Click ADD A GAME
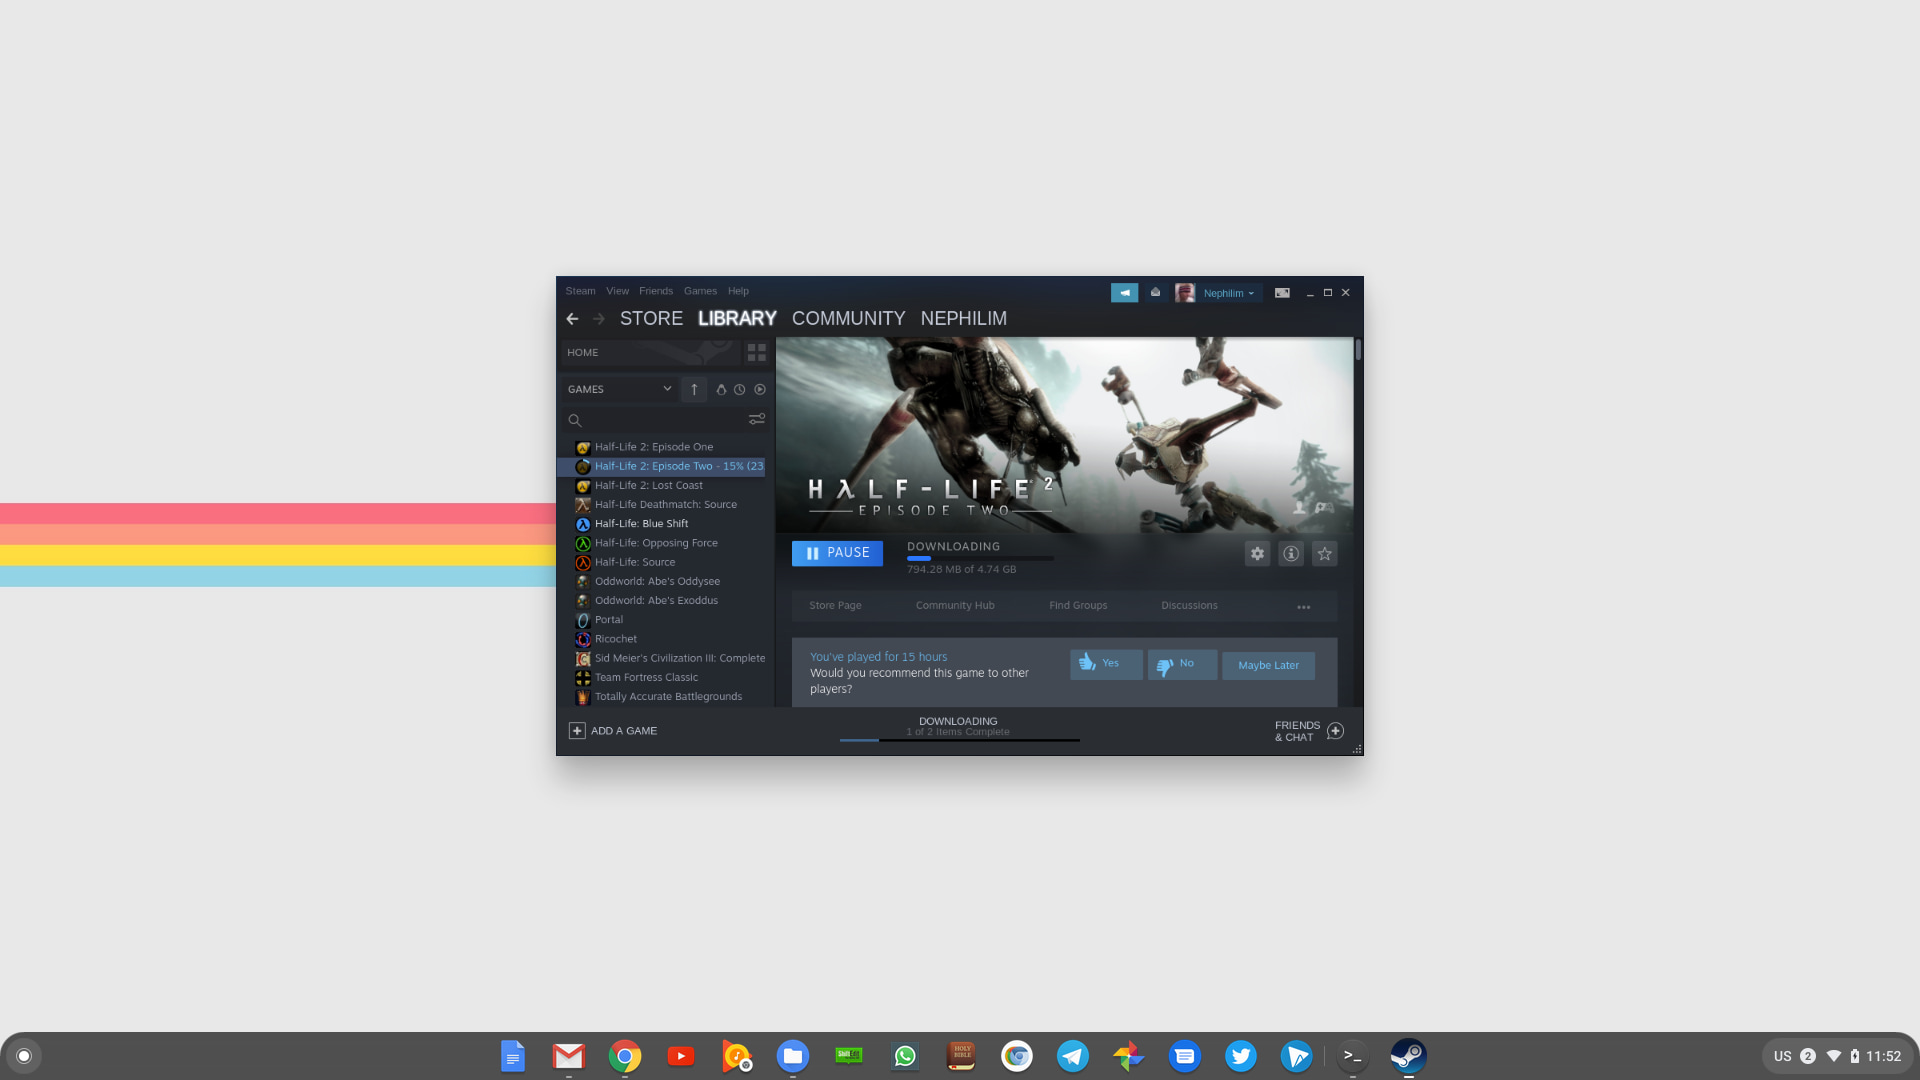Screen dimensions: 1920x1080 pos(613,731)
